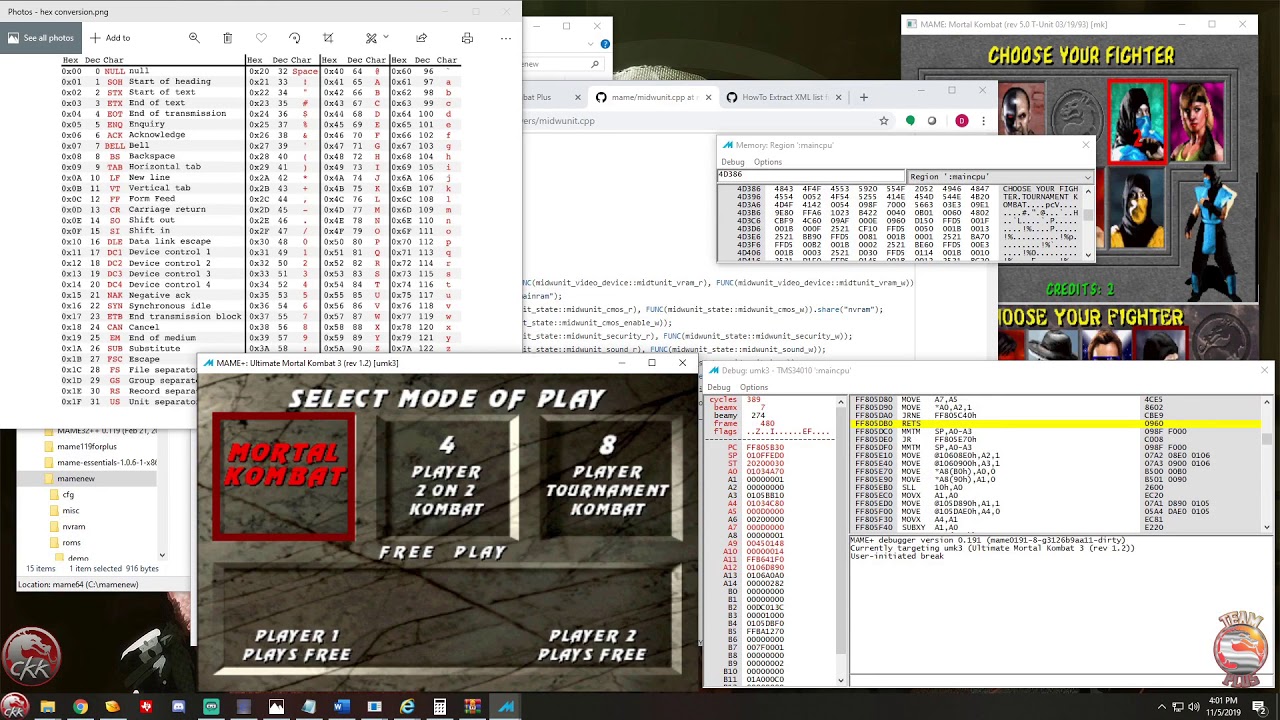Image resolution: width=1280 pixels, height=720 pixels.
Task: Click the green Chrome extension icon
Action: click(910, 121)
